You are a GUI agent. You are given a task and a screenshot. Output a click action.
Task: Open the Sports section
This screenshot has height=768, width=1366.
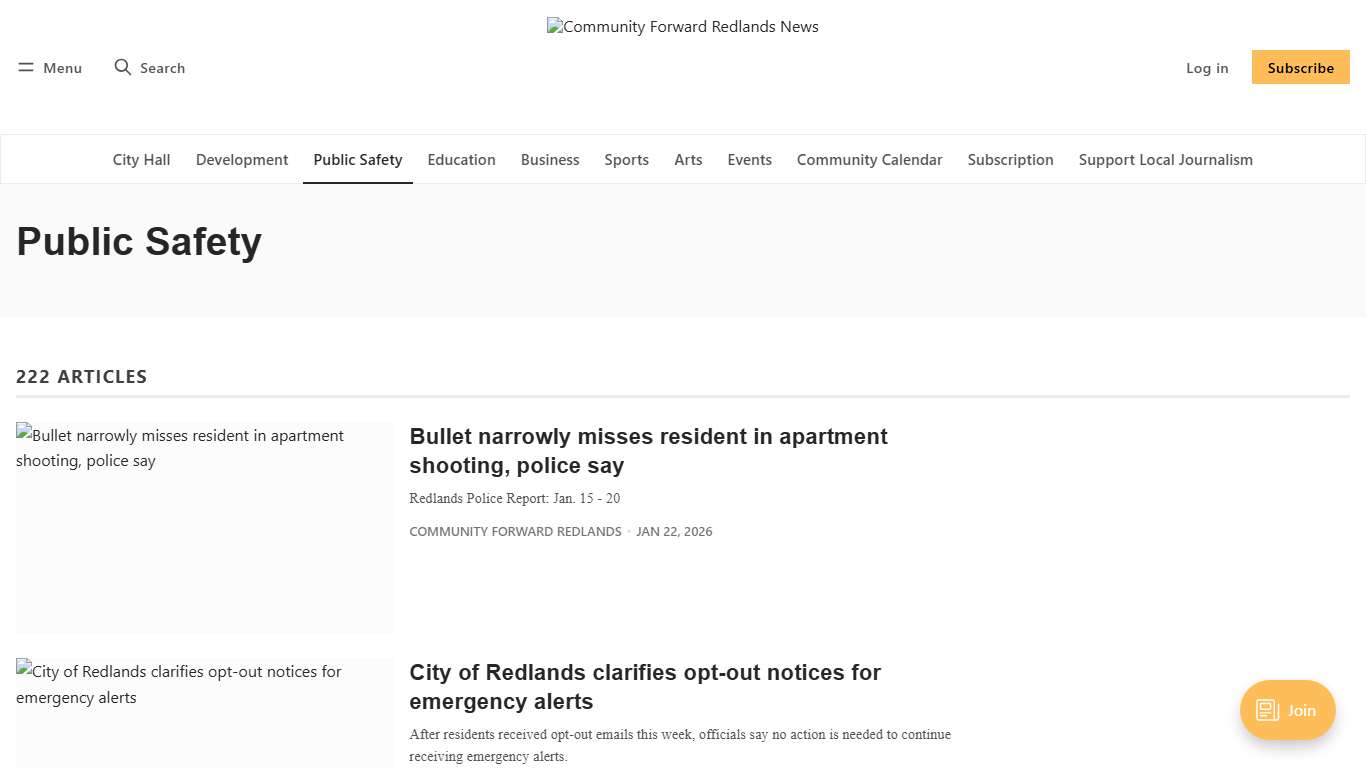pyautogui.click(x=626, y=159)
